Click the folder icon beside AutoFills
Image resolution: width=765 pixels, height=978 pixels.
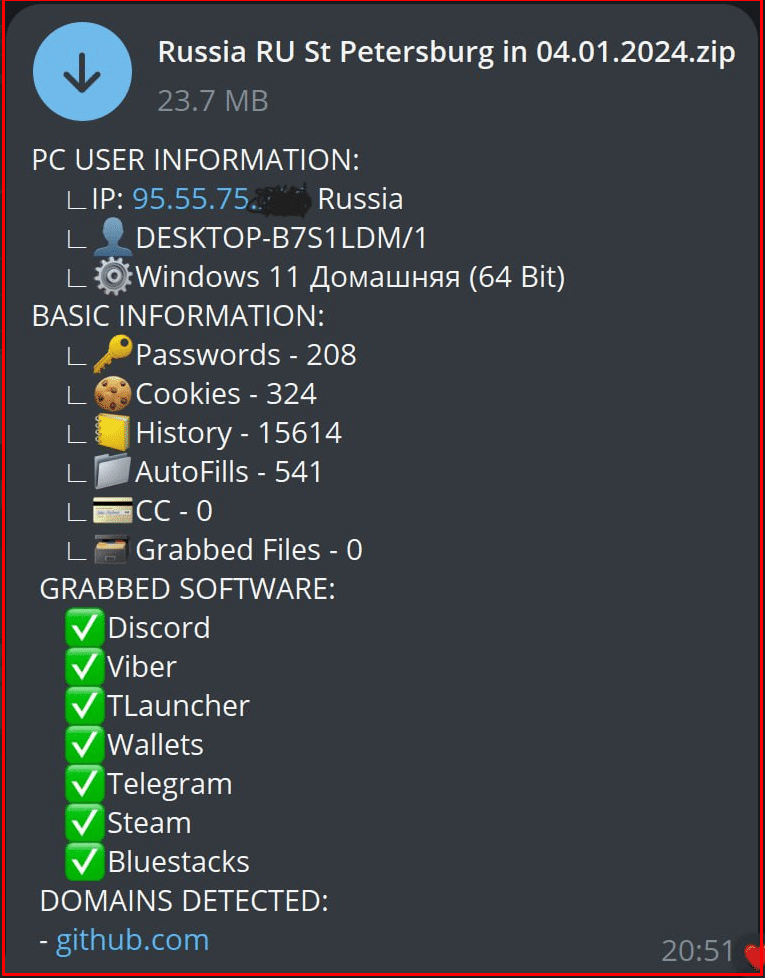[112, 472]
